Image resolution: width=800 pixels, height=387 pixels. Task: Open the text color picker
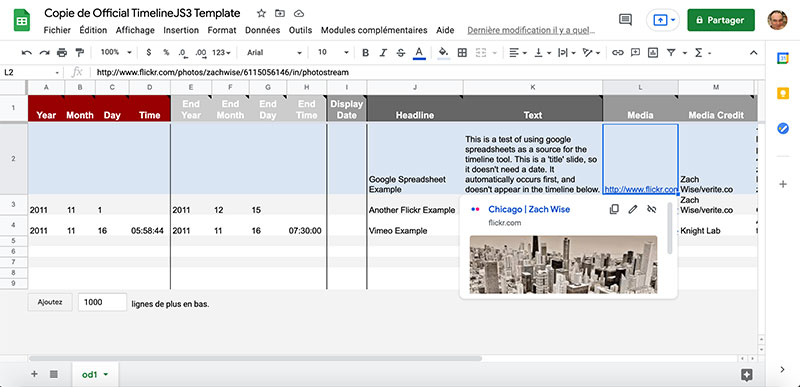pos(419,53)
